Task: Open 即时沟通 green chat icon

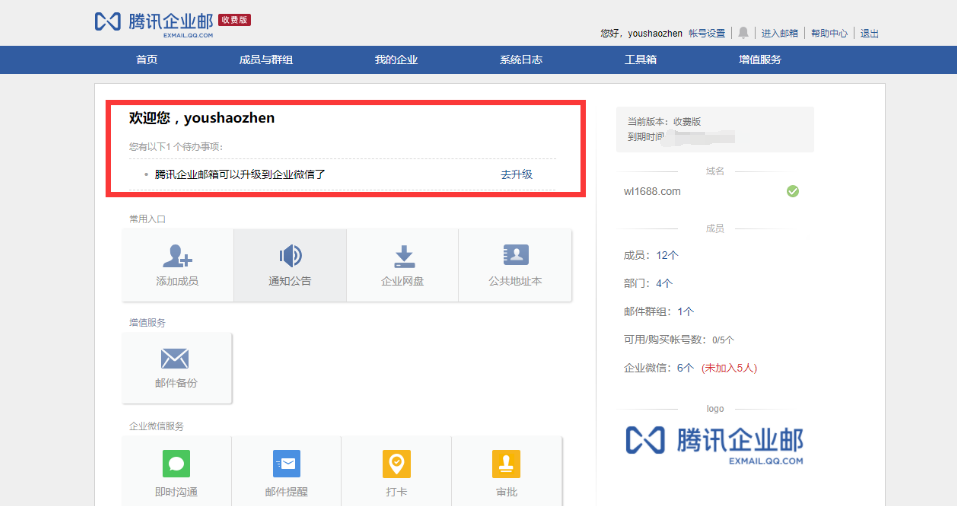Action: (176, 464)
